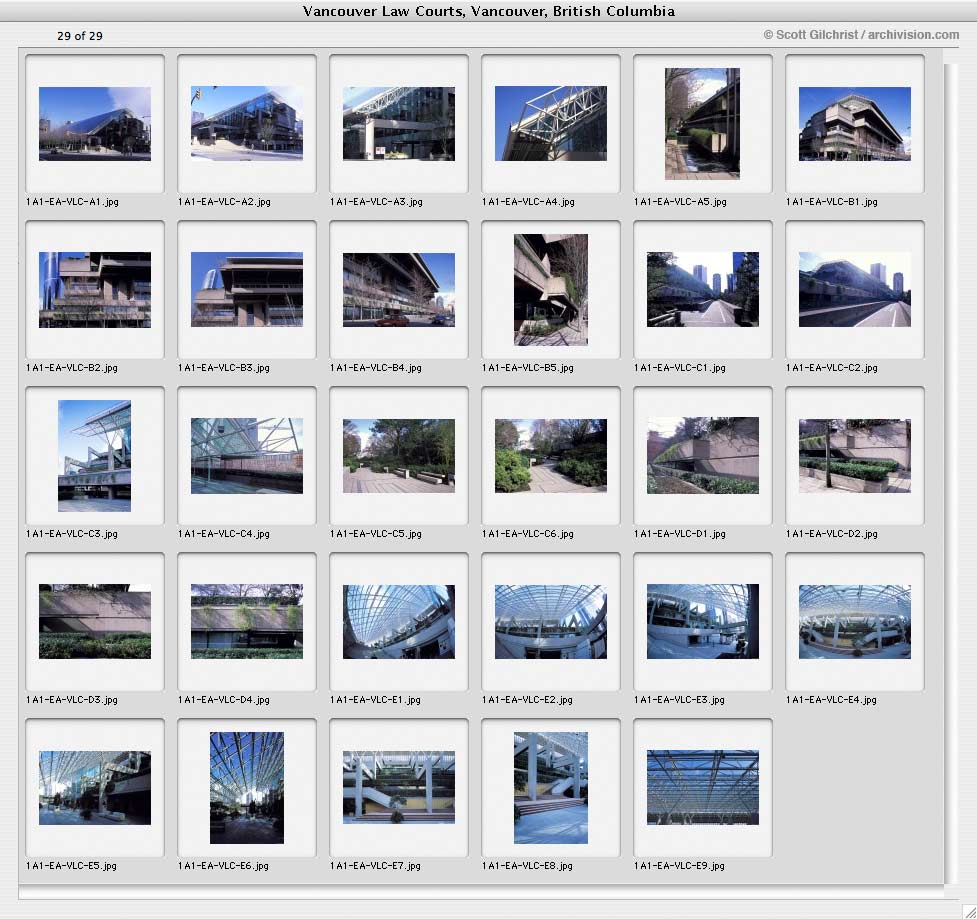Pick portrait thumbnail 1A1-EA-VLC-B5.jpg
Screen dimensions: 977x919
tap(551, 290)
